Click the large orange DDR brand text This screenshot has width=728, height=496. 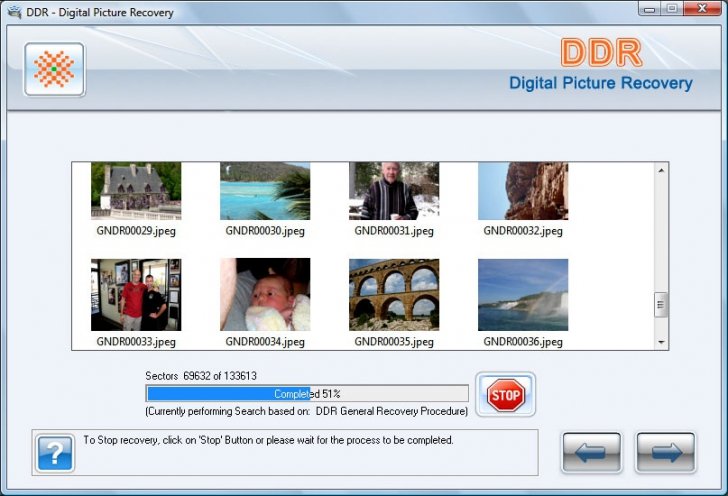pos(601,52)
